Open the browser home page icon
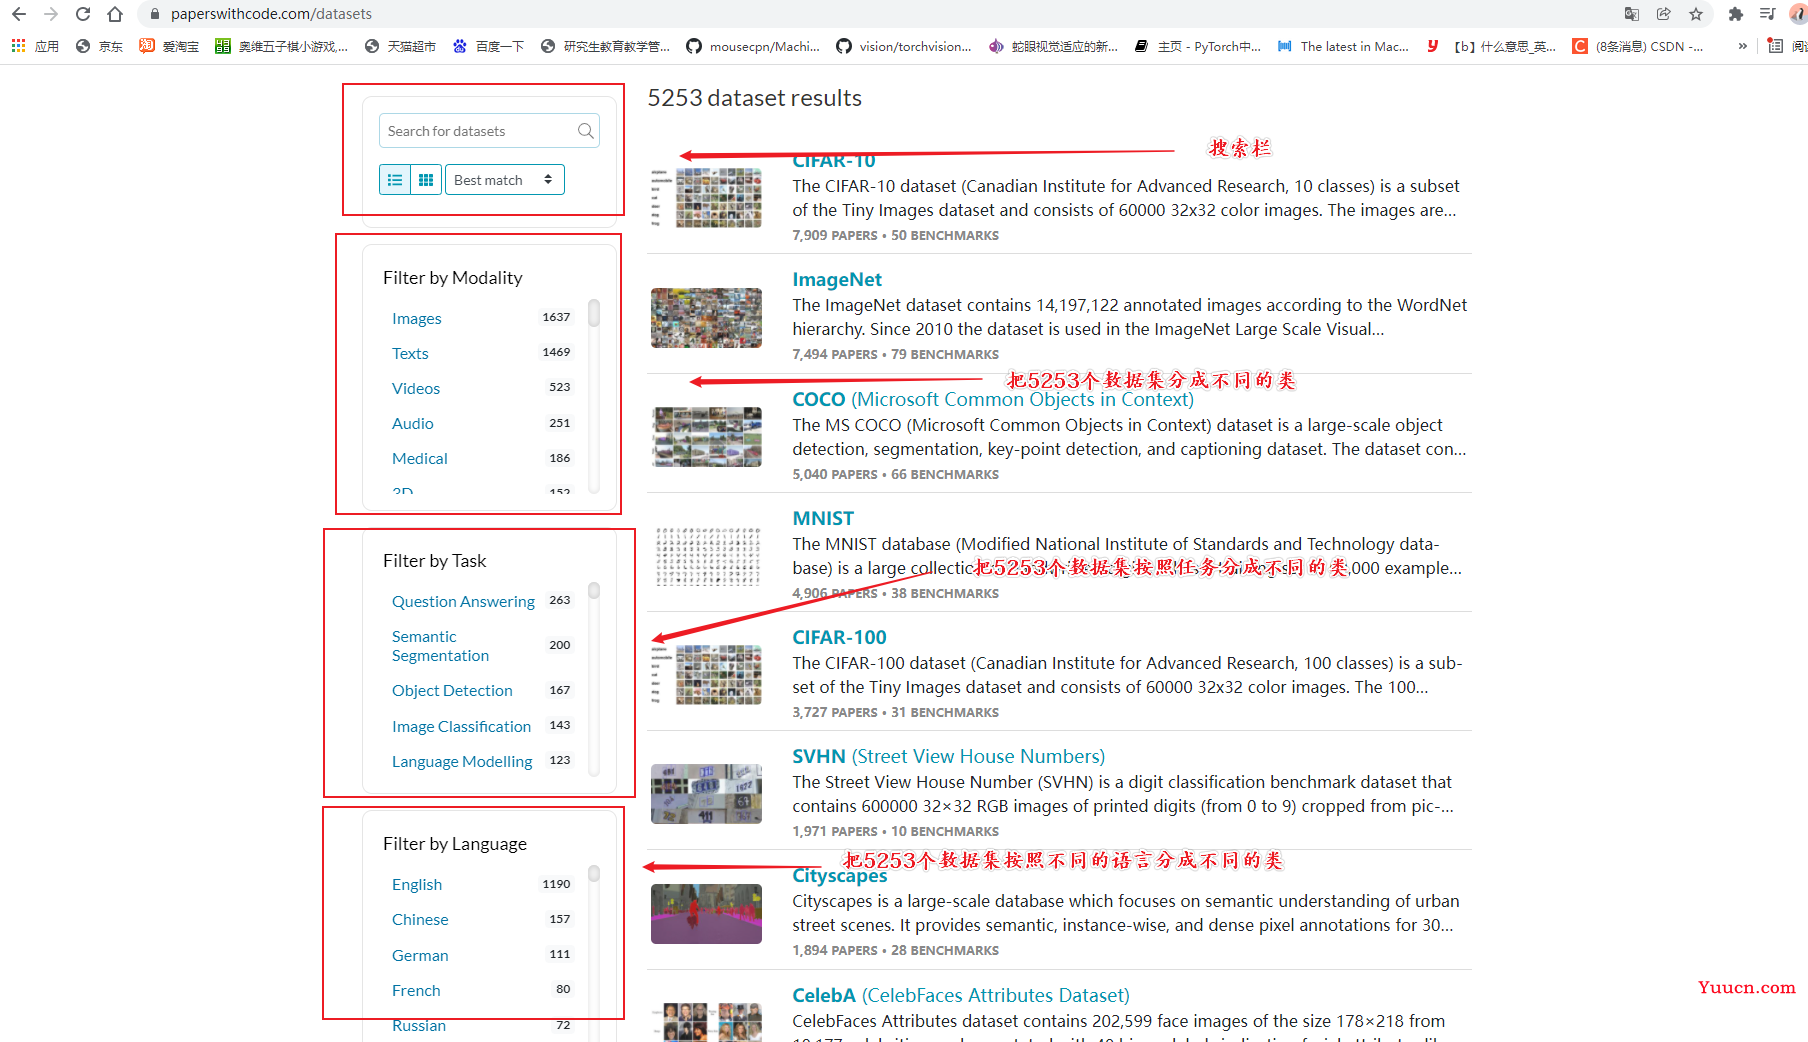The image size is (1808, 1042). 115,14
